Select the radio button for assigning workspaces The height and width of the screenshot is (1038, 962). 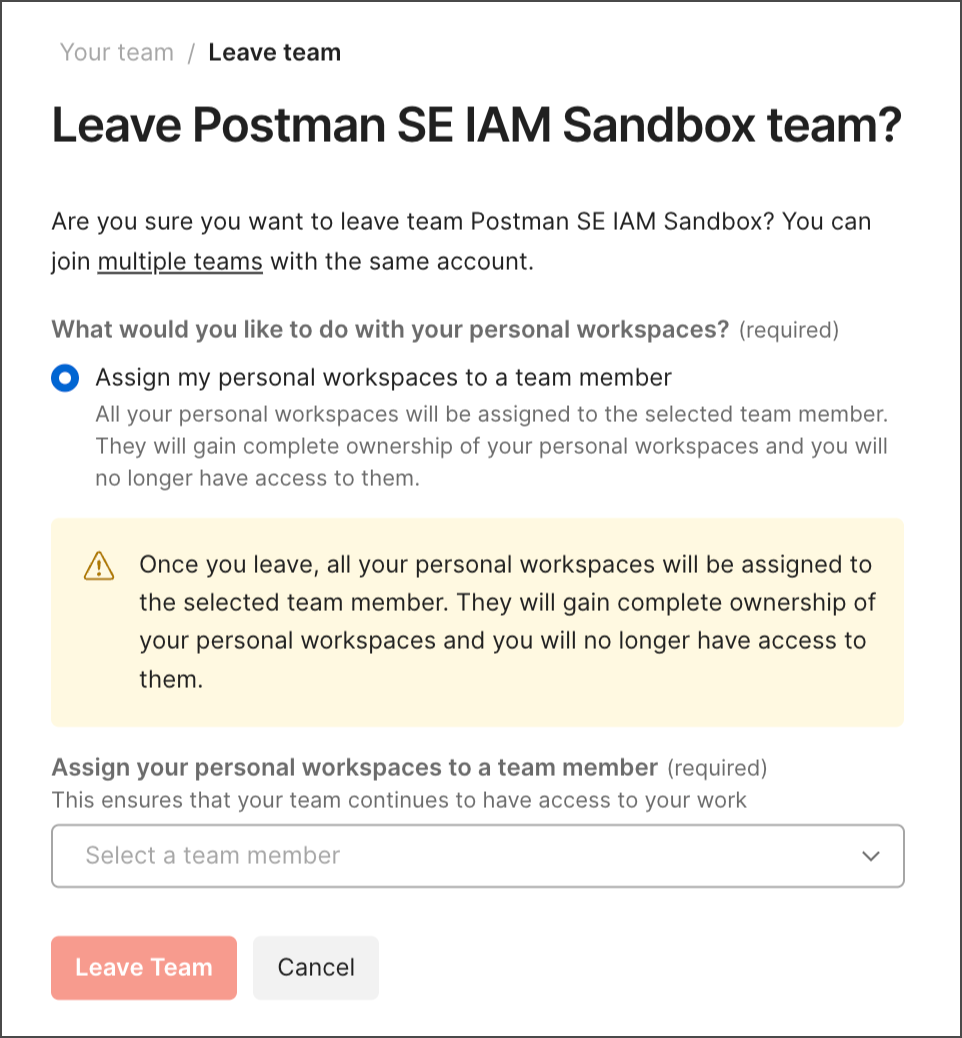point(64,378)
